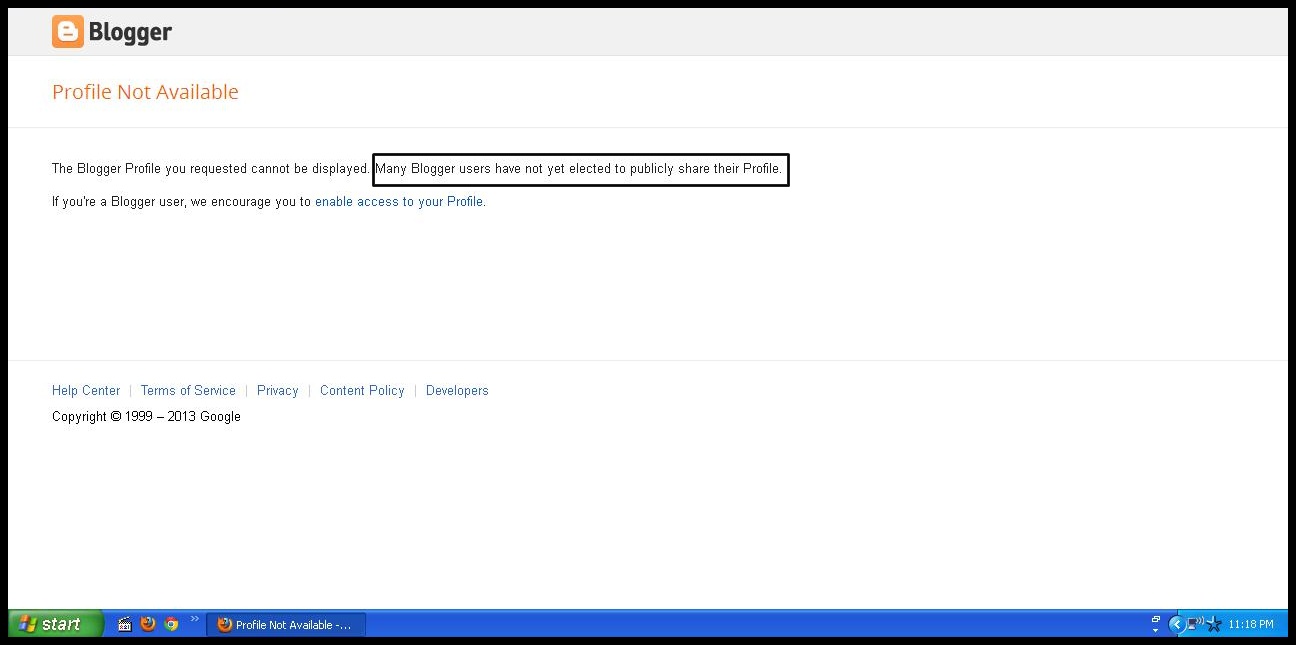The width and height of the screenshot is (1296, 645).
Task: Click the 11:18 PM taskbar clock
Action: (1251, 624)
